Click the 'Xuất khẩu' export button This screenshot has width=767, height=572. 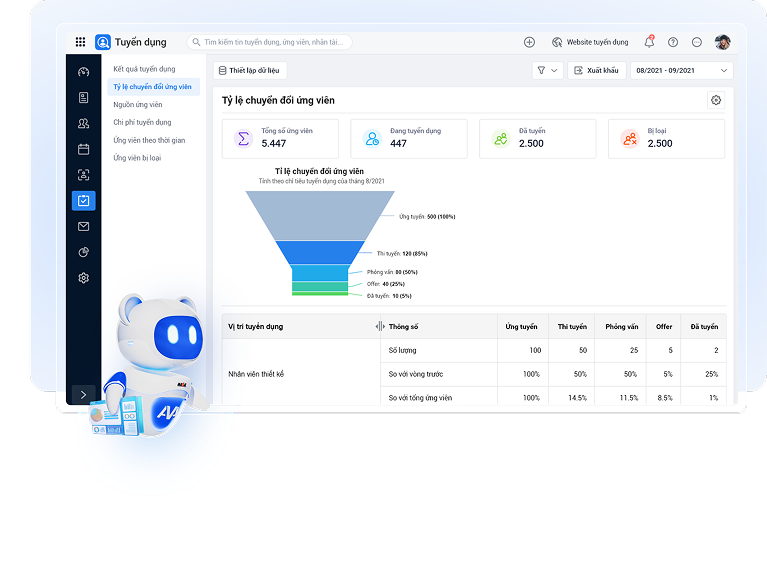(x=596, y=71)
